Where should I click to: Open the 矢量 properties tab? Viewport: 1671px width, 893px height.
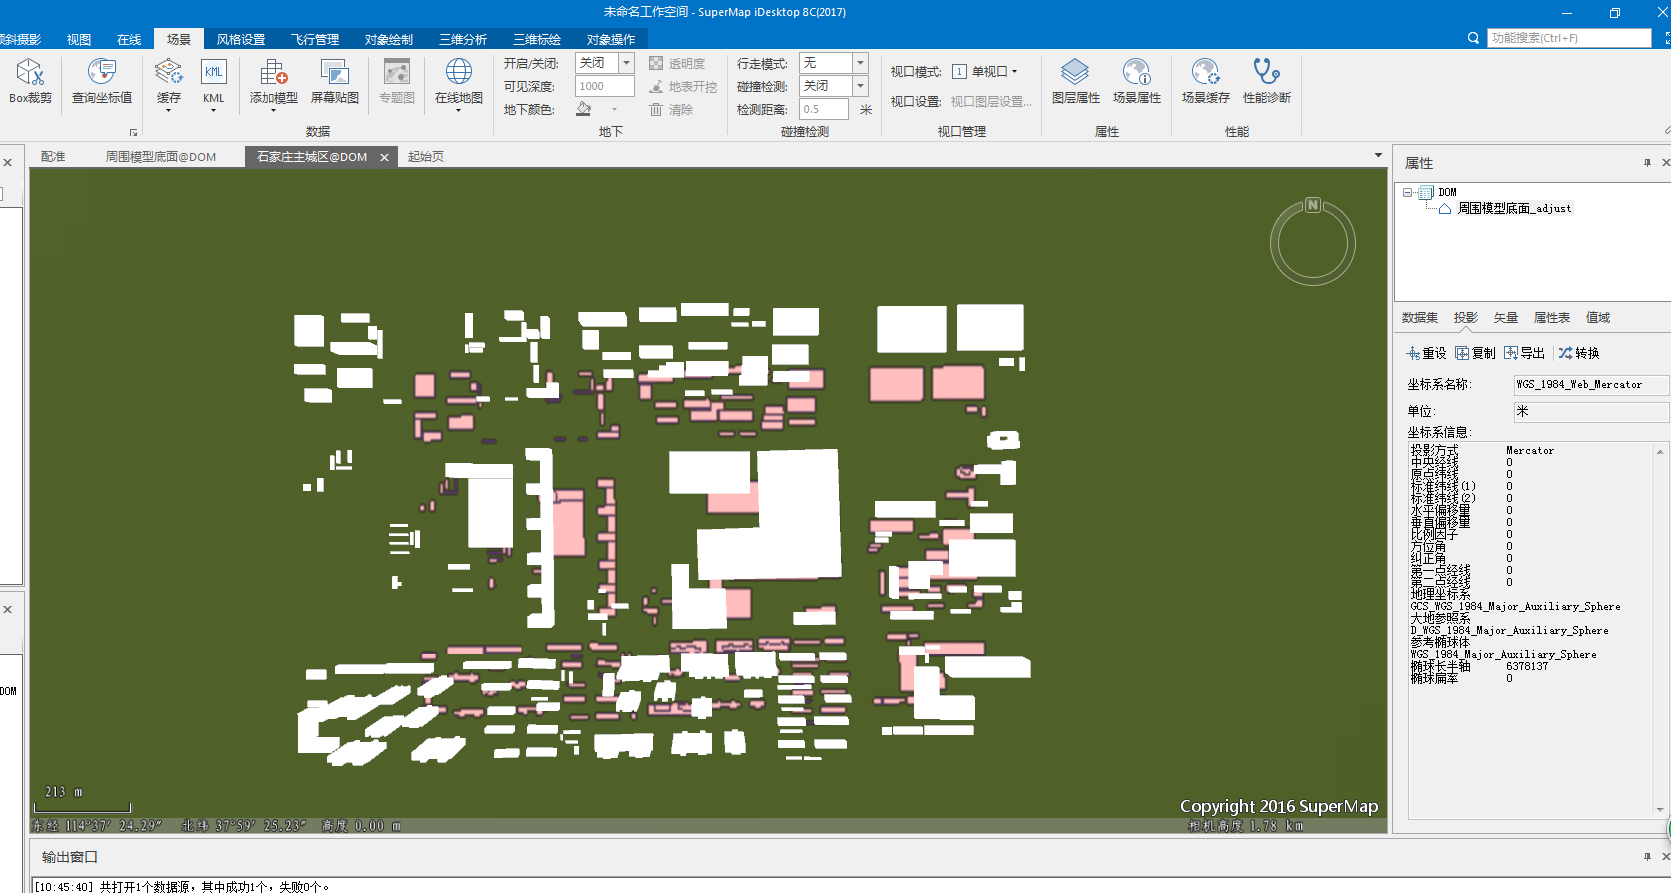point(1506,317)
